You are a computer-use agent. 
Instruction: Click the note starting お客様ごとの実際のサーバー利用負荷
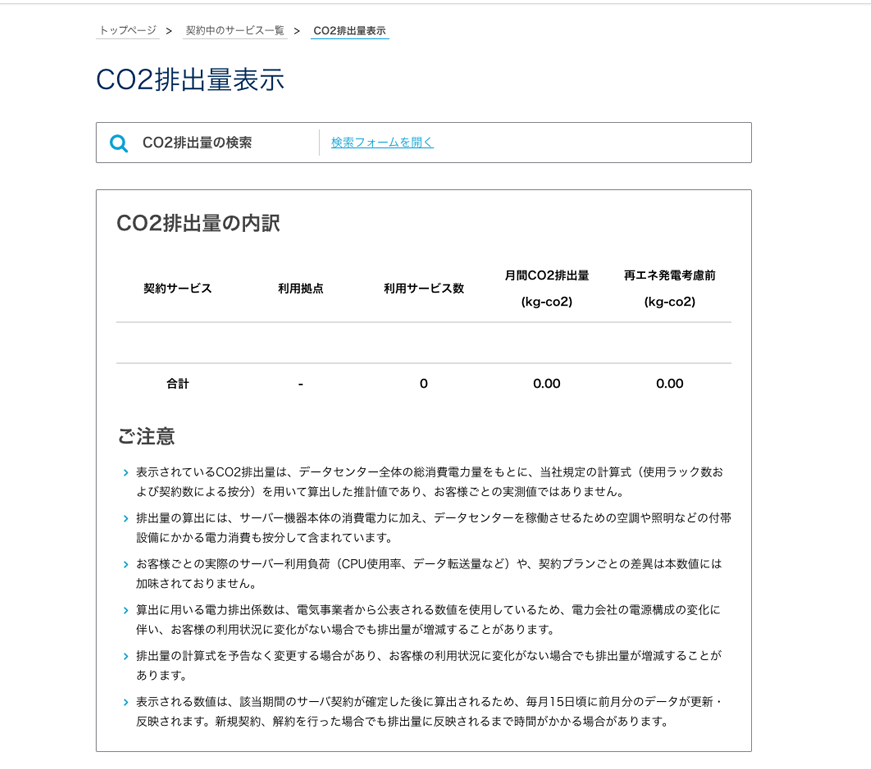tap(429, 573)
